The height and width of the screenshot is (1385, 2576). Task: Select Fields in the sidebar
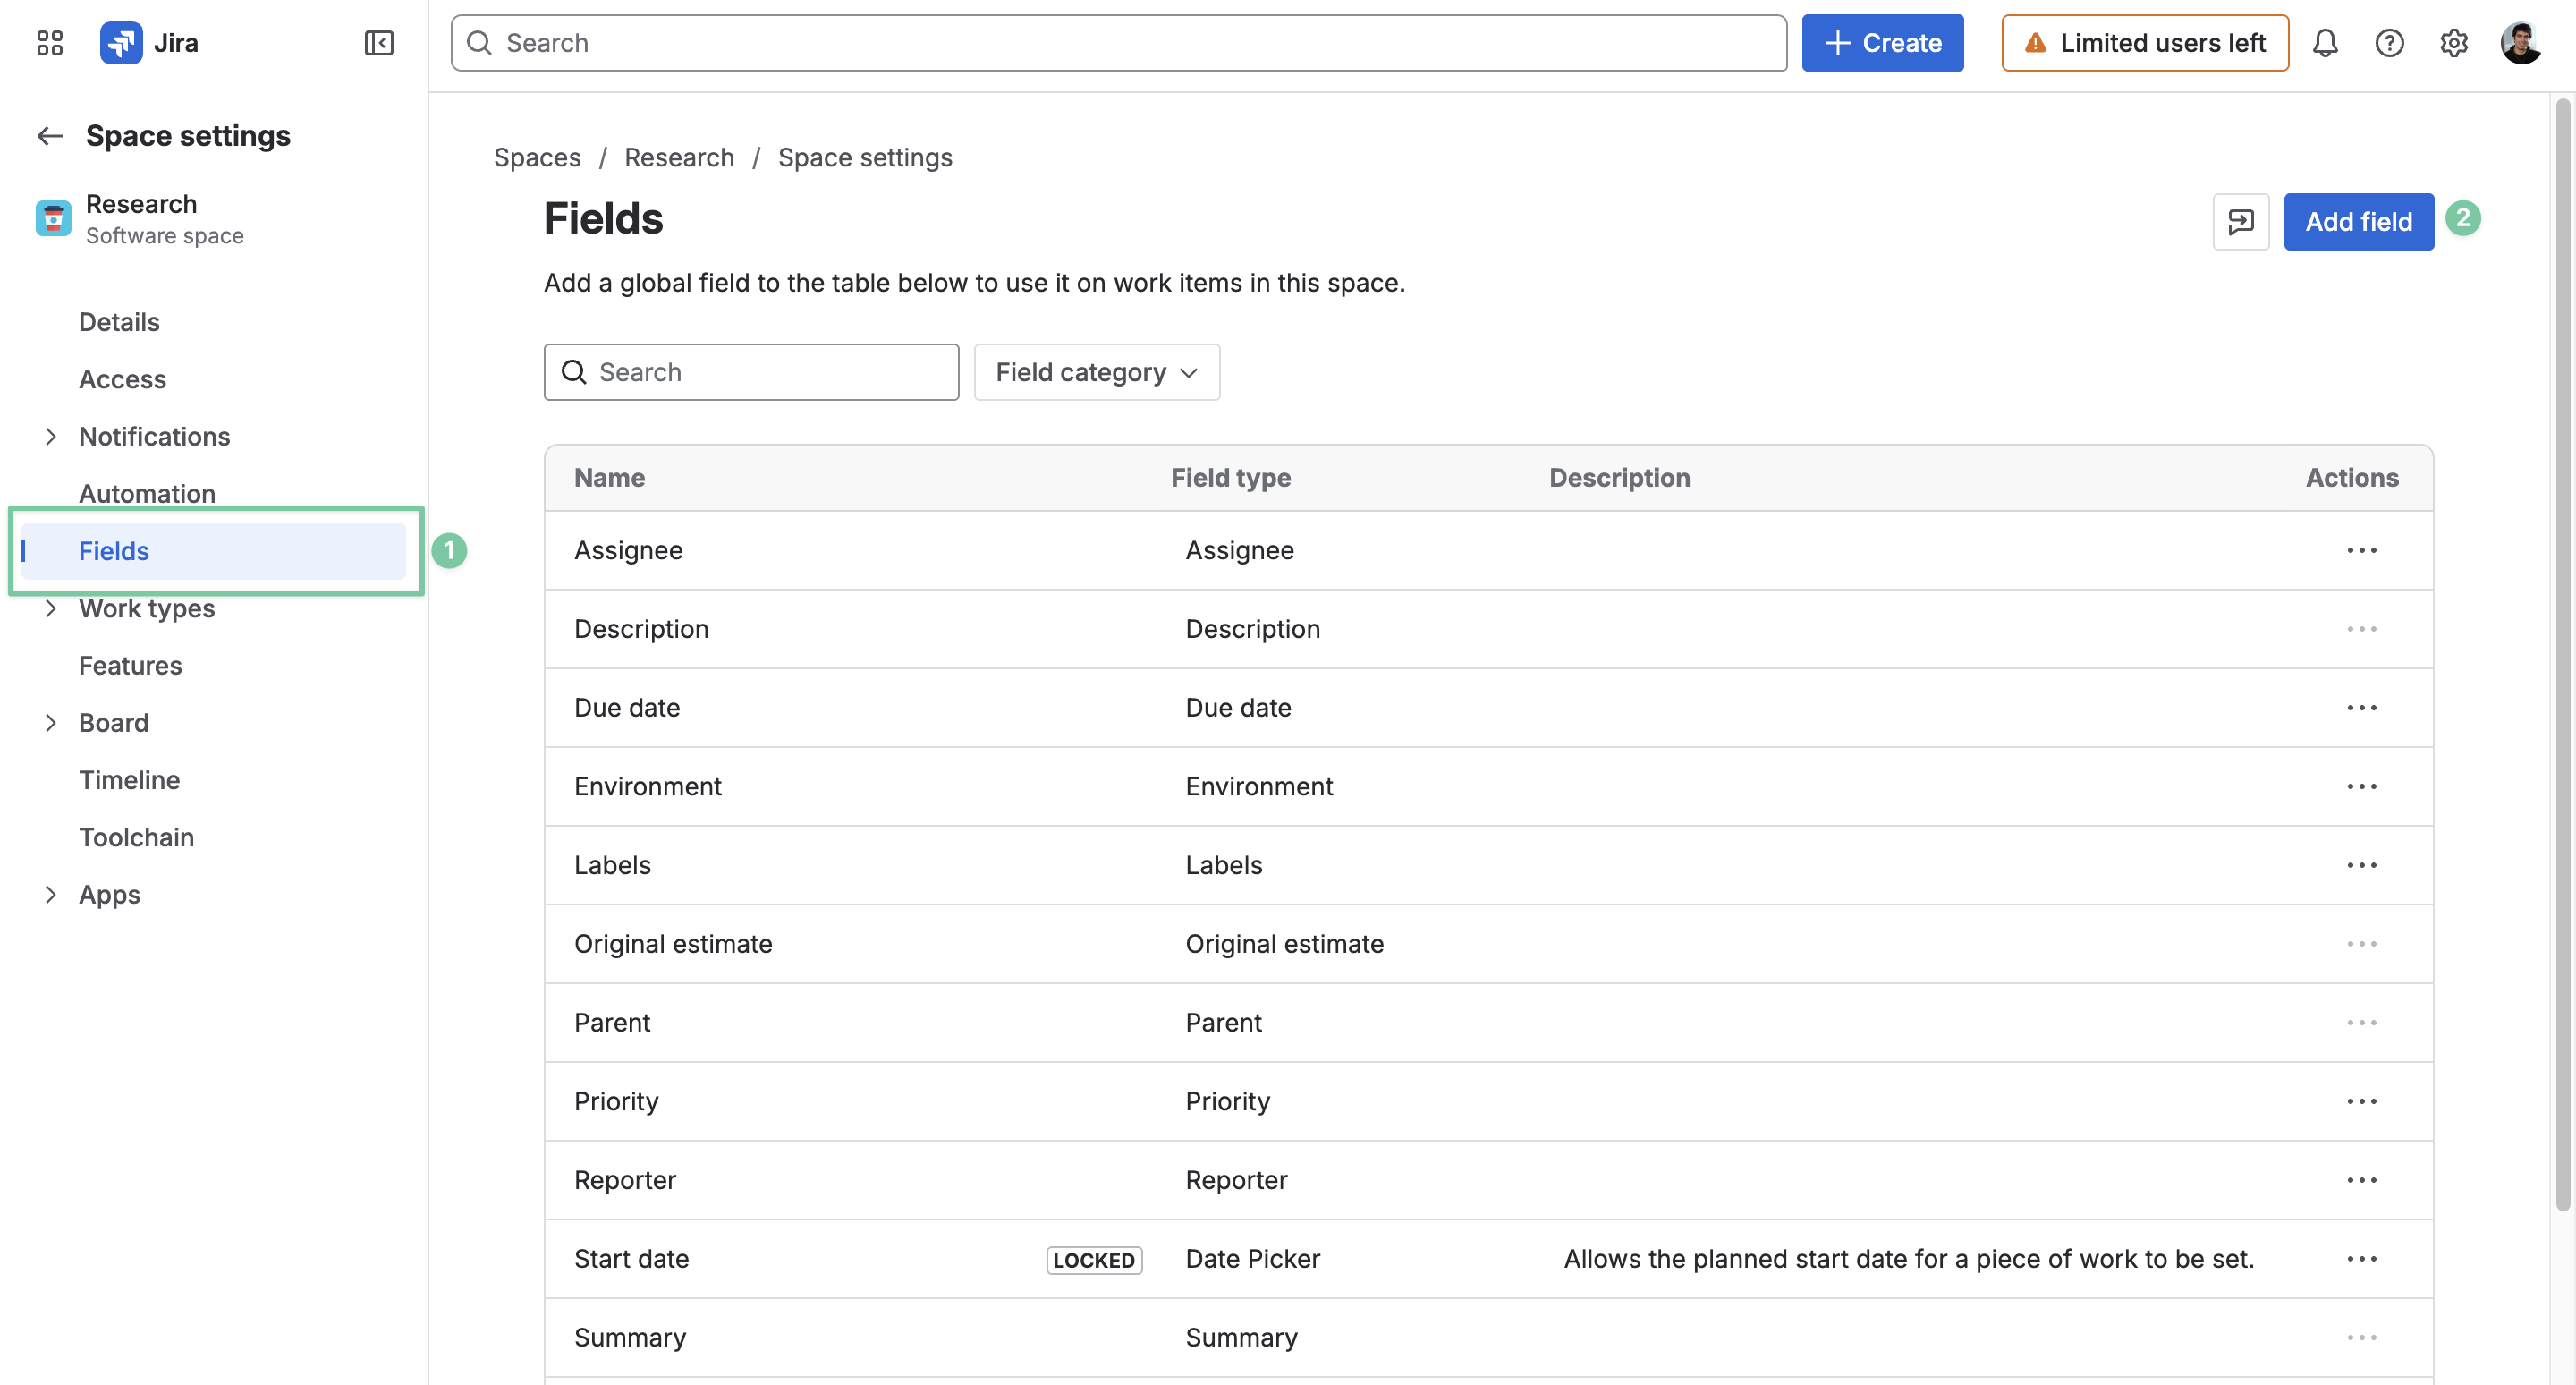point(213,551)
